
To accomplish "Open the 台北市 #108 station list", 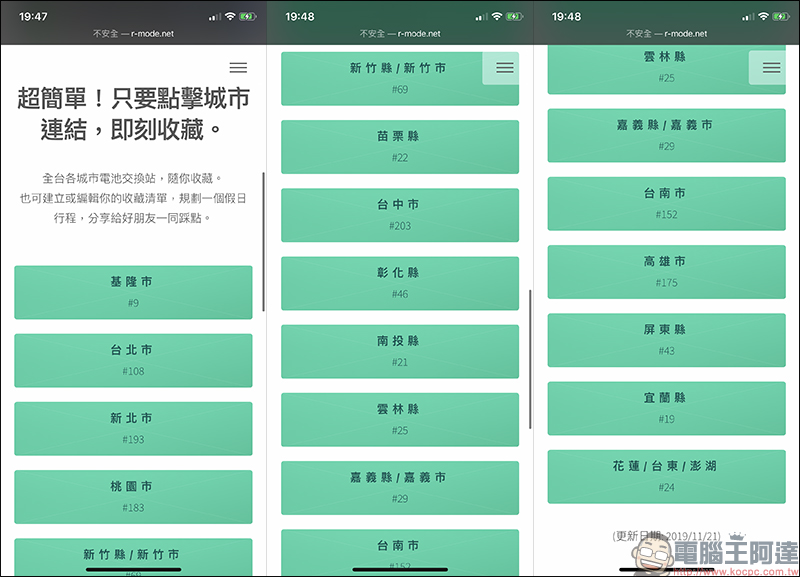I will click(133, 360).
